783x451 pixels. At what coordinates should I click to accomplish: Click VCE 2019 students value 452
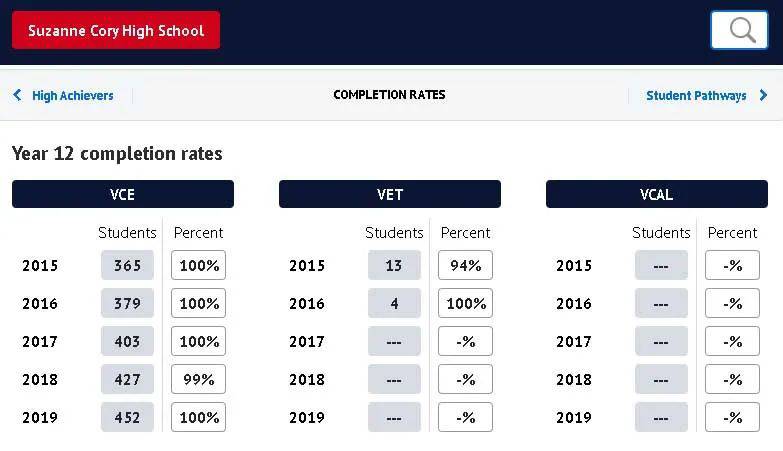[x=127, y=417]
